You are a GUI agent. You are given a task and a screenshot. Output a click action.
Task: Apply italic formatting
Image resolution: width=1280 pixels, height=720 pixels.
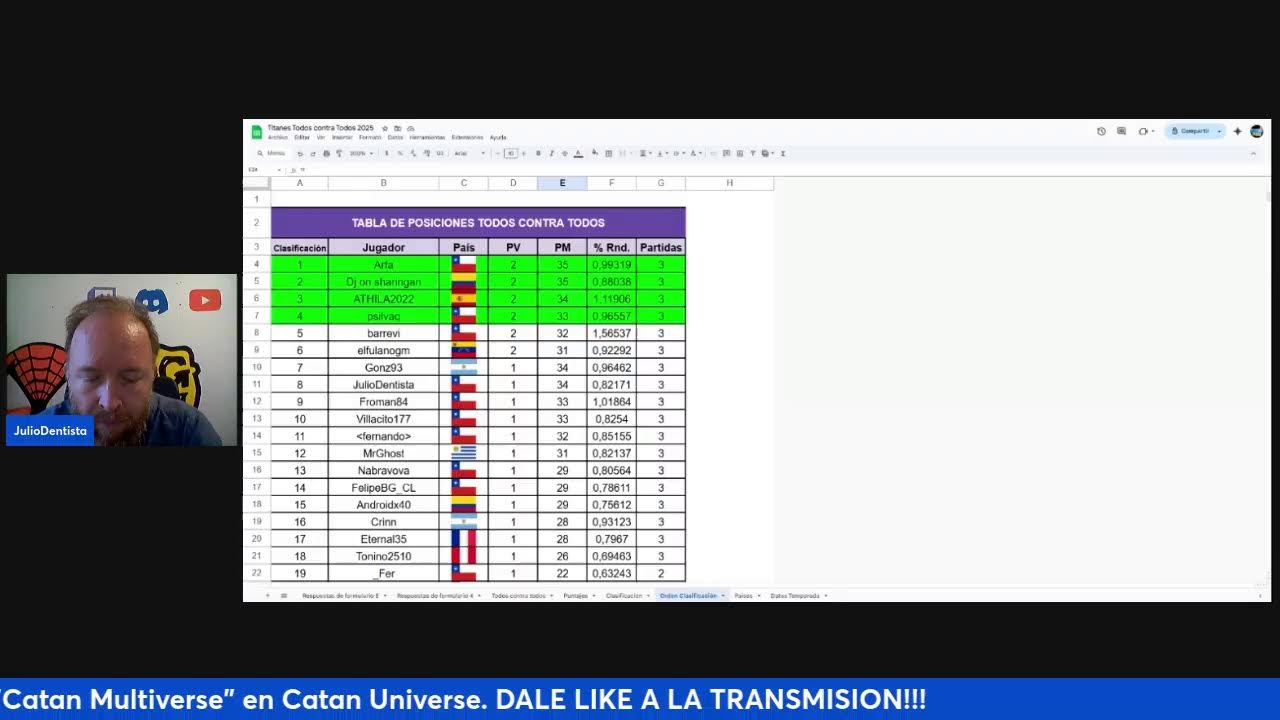coord(552,153)
